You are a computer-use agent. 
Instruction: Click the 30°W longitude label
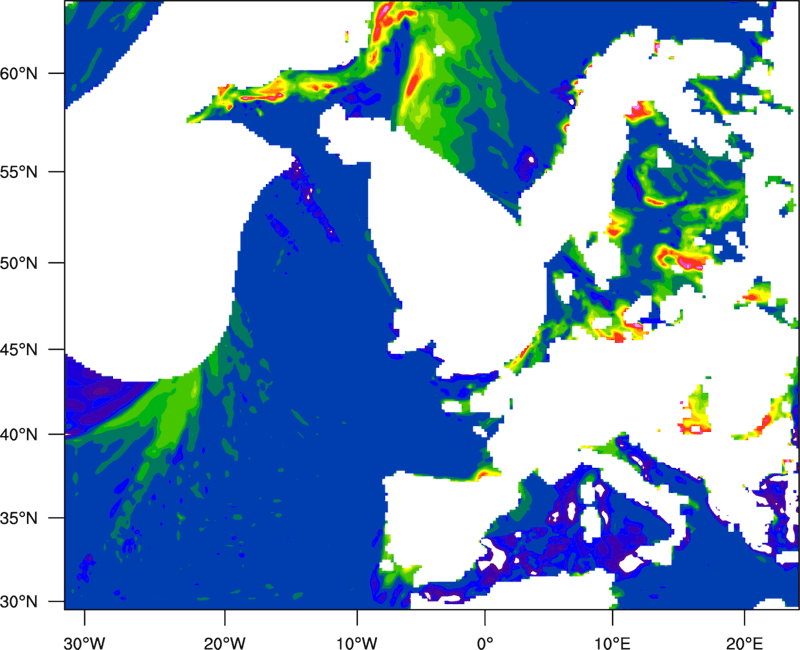pos(85,642)
